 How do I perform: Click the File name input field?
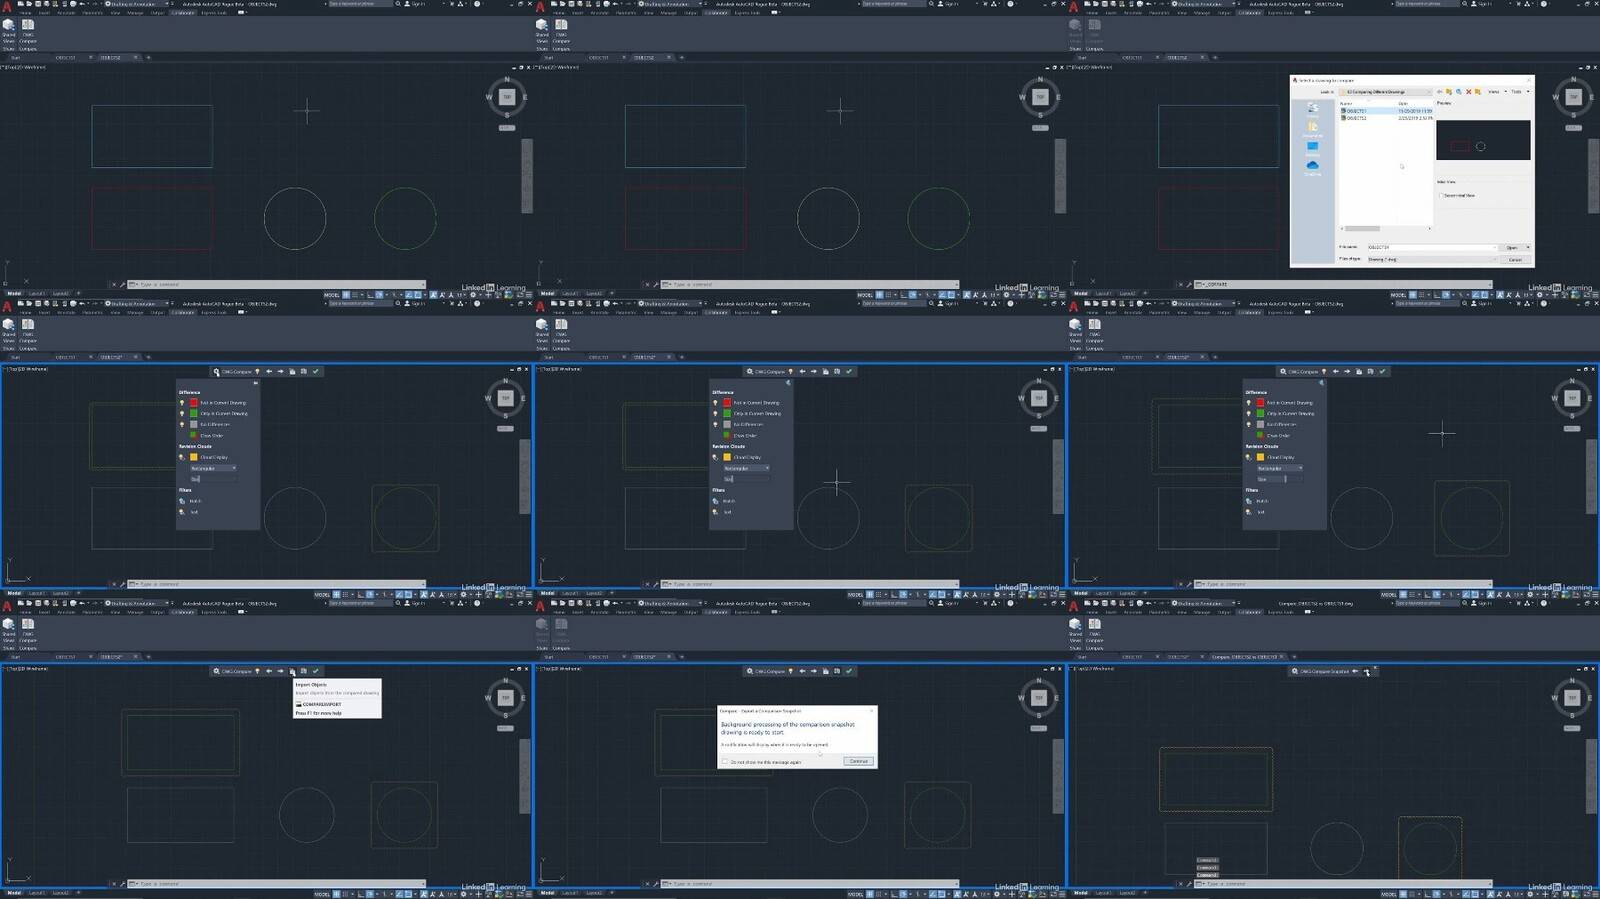click(1431, 247)
